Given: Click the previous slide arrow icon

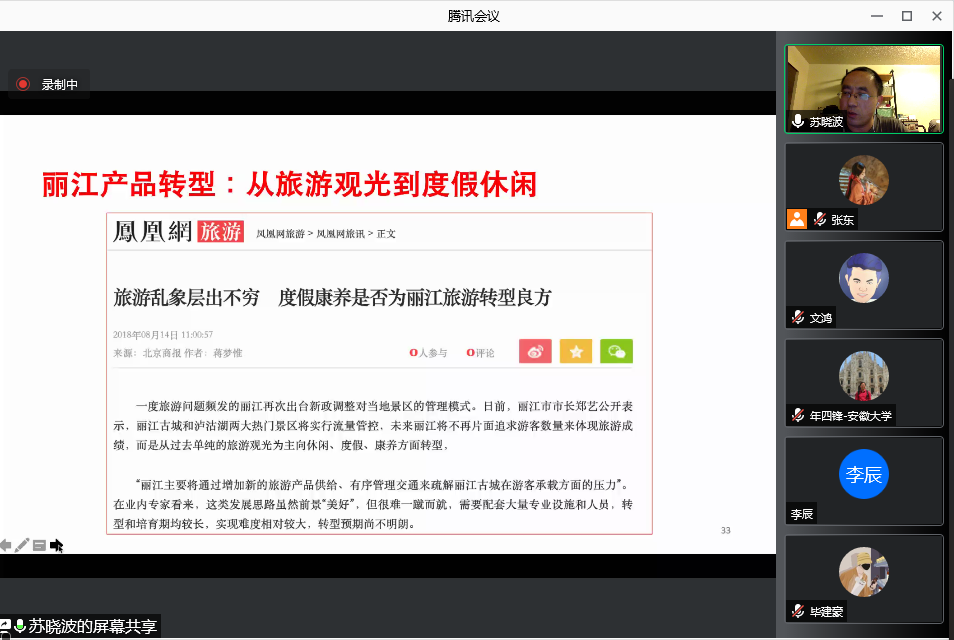Looking at the screenshot, I should click(x=6, y=545).
